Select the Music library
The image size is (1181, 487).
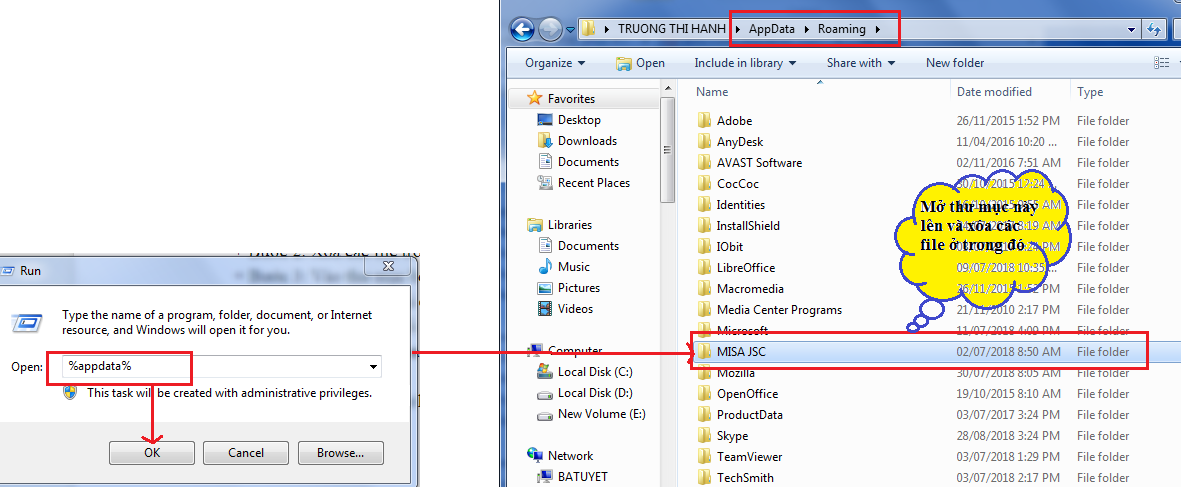pos(574,267)
